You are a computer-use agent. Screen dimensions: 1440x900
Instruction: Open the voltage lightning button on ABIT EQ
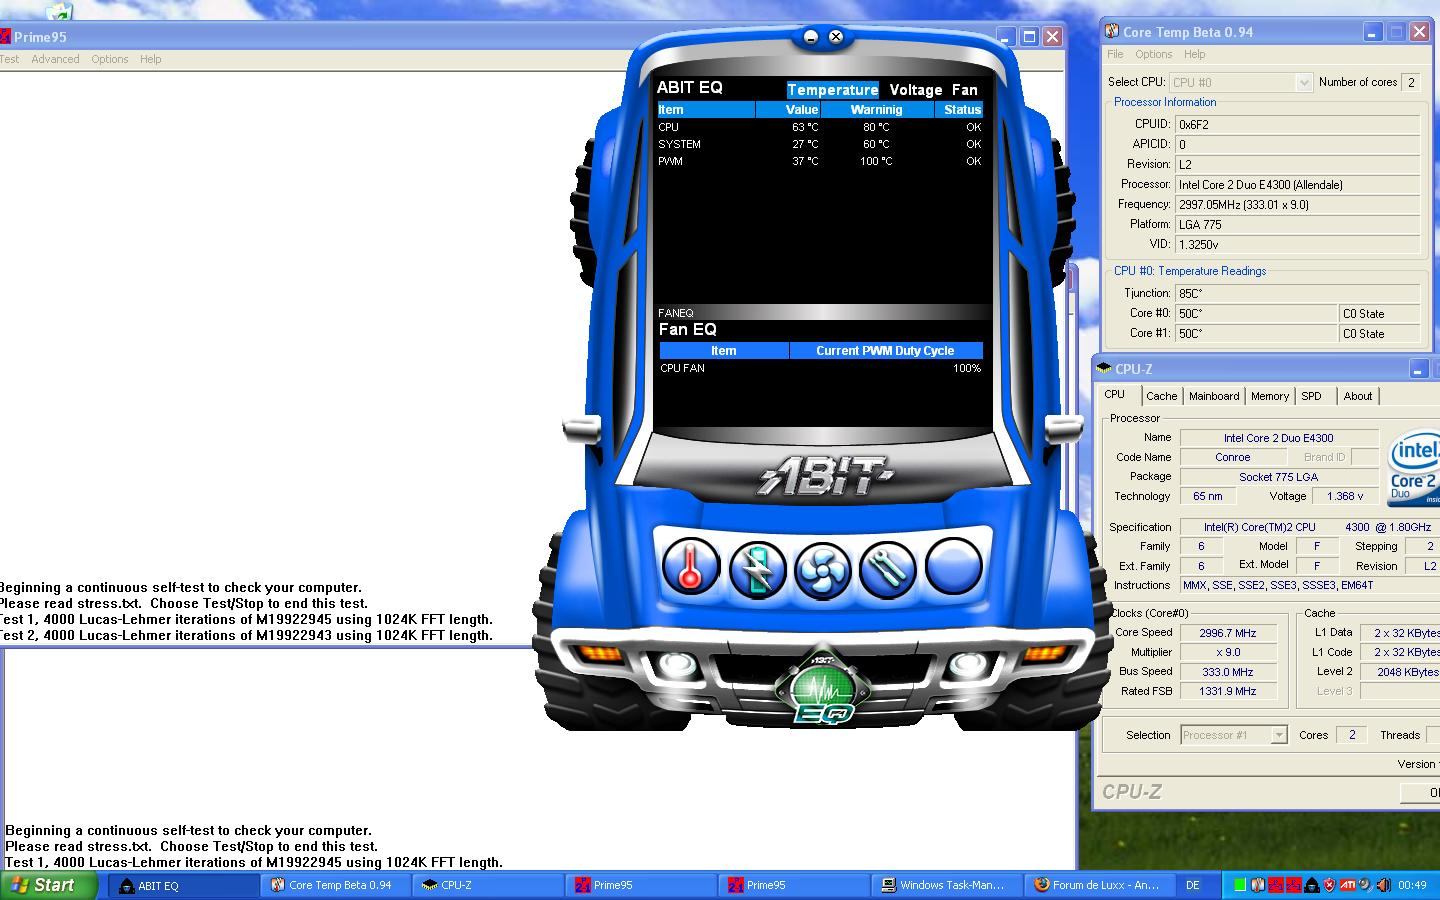click(757, 569)
